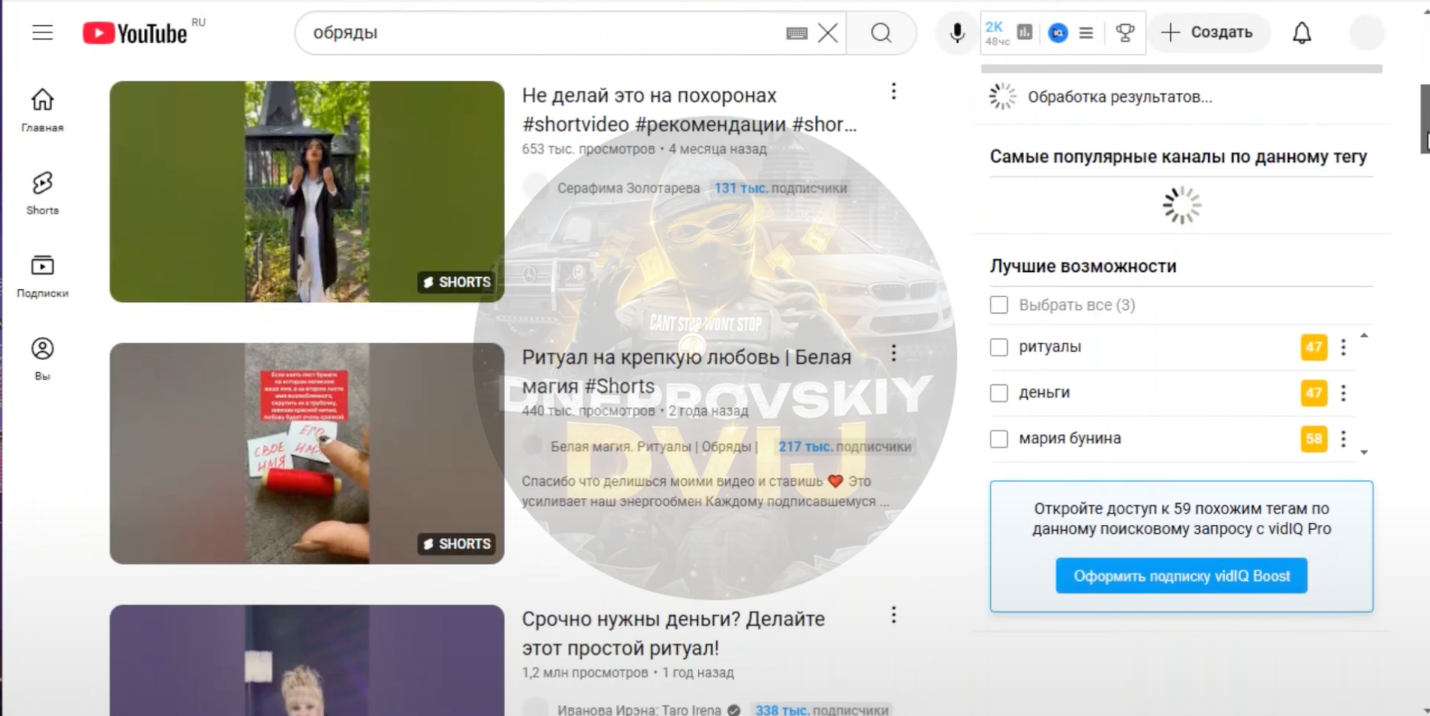The height and width of the screenshot is (716, 1430).
Task: Click the 'Лучшие возможности' heading
Action: 1083,267
